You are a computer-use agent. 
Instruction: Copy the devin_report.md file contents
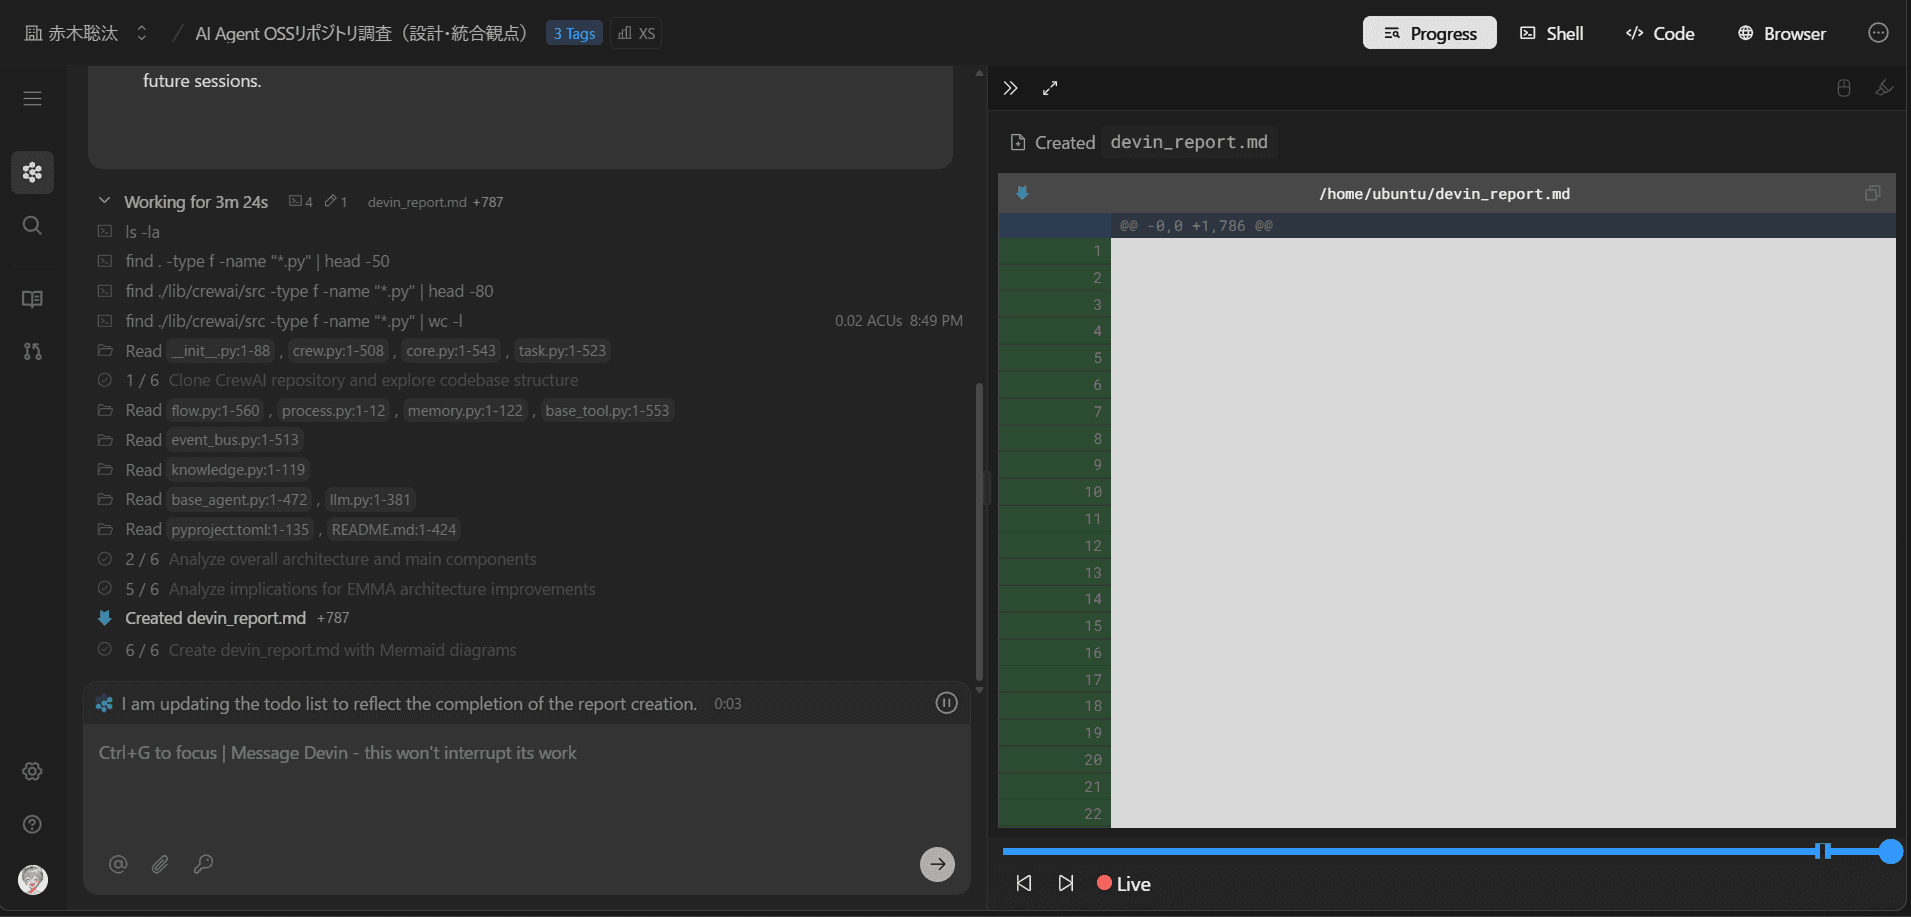click(x=1872, y=193)
